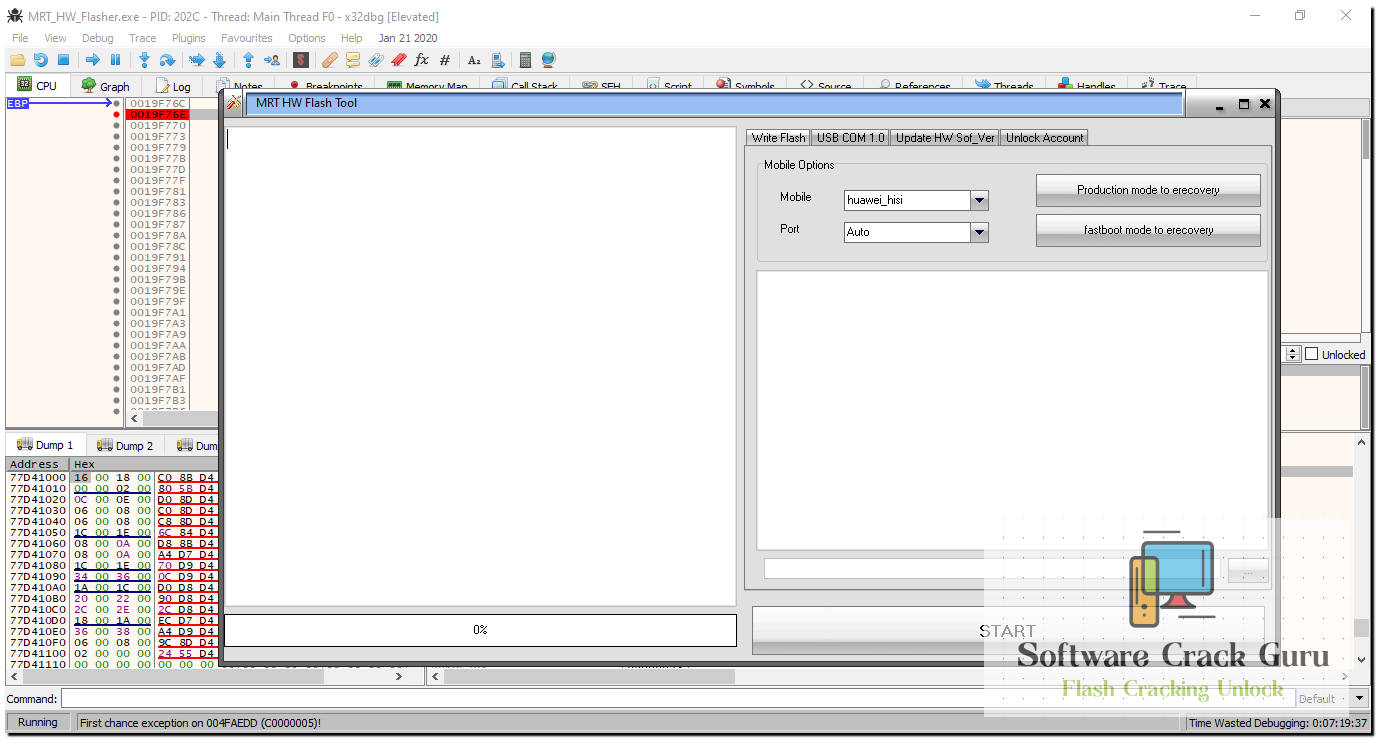Select the USB COM 1.0 tab

pyautogui.click(x=850, y=138)
